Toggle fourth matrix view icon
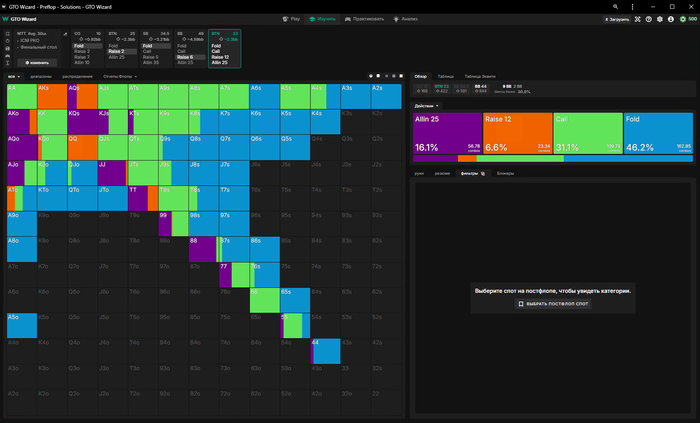This screenshot has width=700, height=423. click(393, 76)
